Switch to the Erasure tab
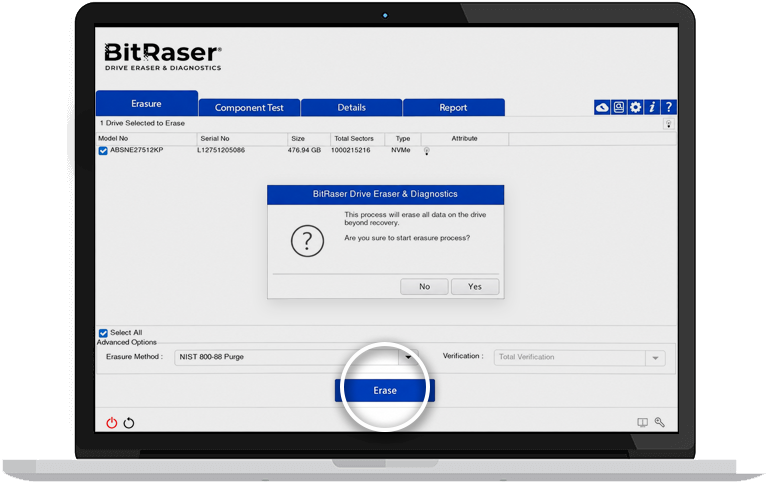 click(x=147, y=103)
